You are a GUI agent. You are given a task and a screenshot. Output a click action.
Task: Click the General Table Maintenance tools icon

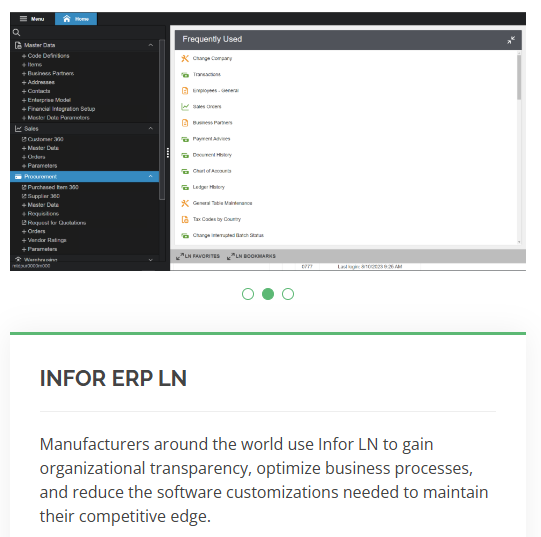tap(185, 203)
